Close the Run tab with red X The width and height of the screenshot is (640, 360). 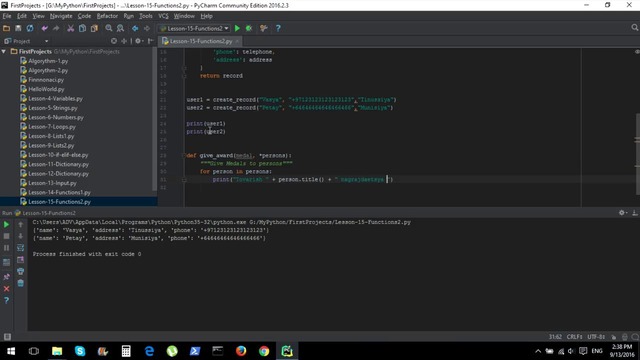point(7,289)
